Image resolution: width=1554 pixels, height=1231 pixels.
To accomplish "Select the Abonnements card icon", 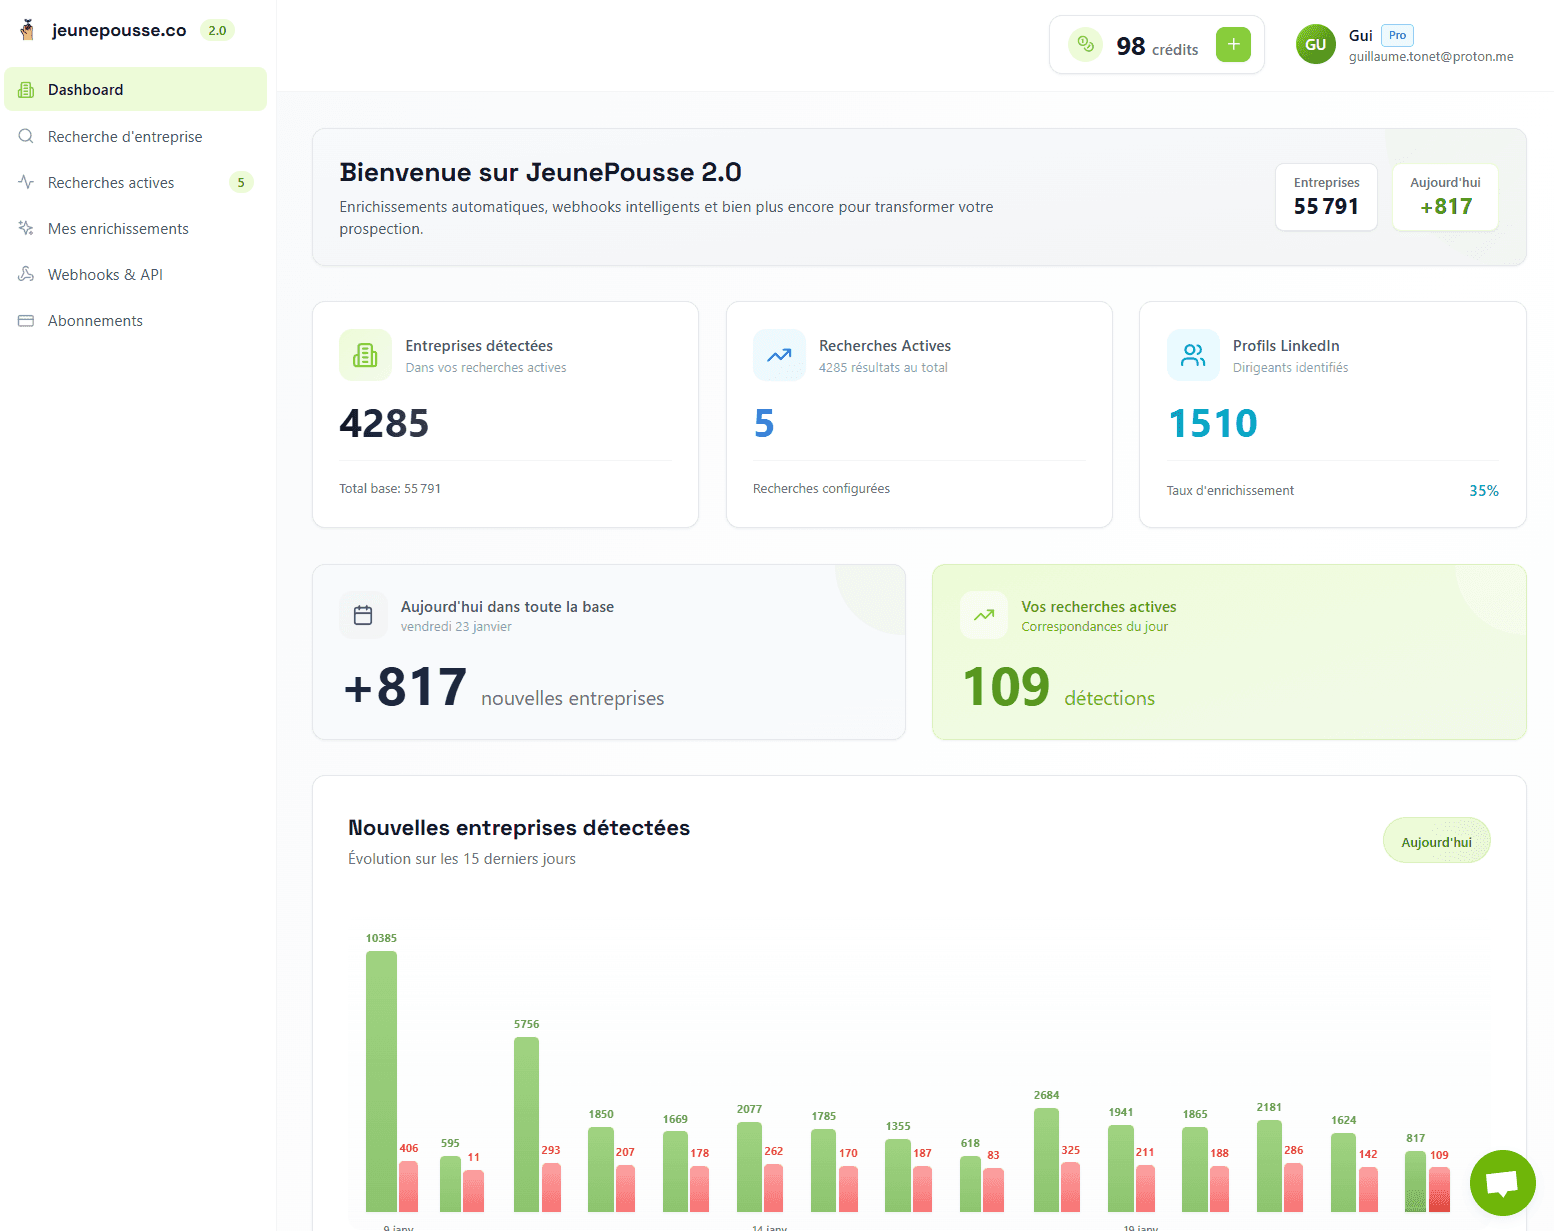I will (26, 320).
